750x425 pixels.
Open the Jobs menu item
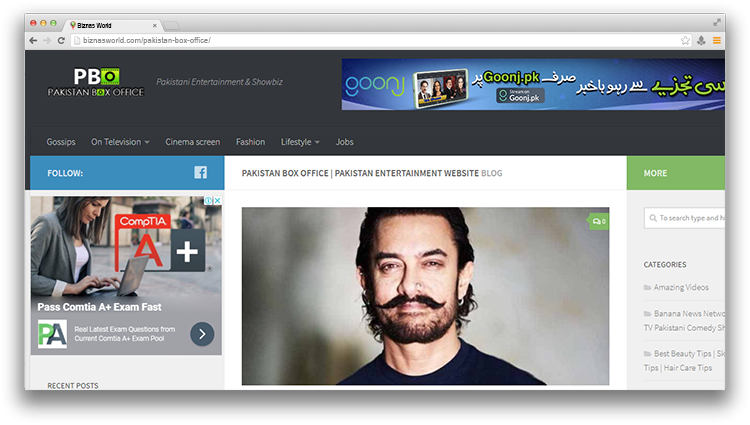[344, 142]
